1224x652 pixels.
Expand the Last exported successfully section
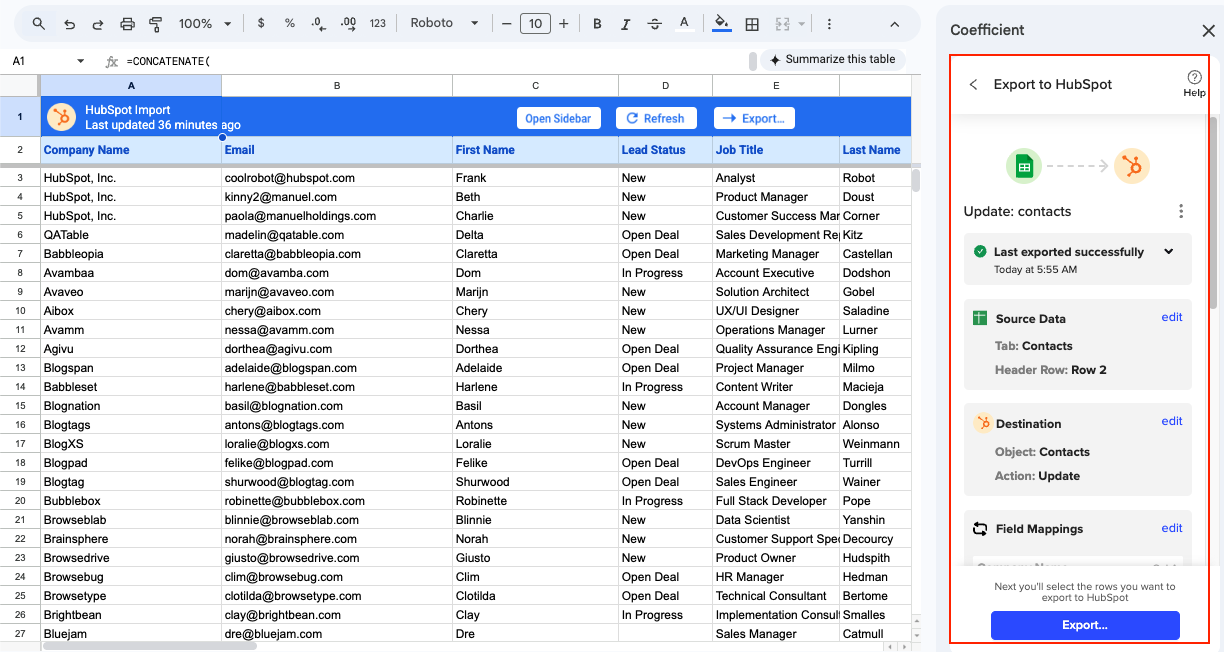coord(1169,252)
